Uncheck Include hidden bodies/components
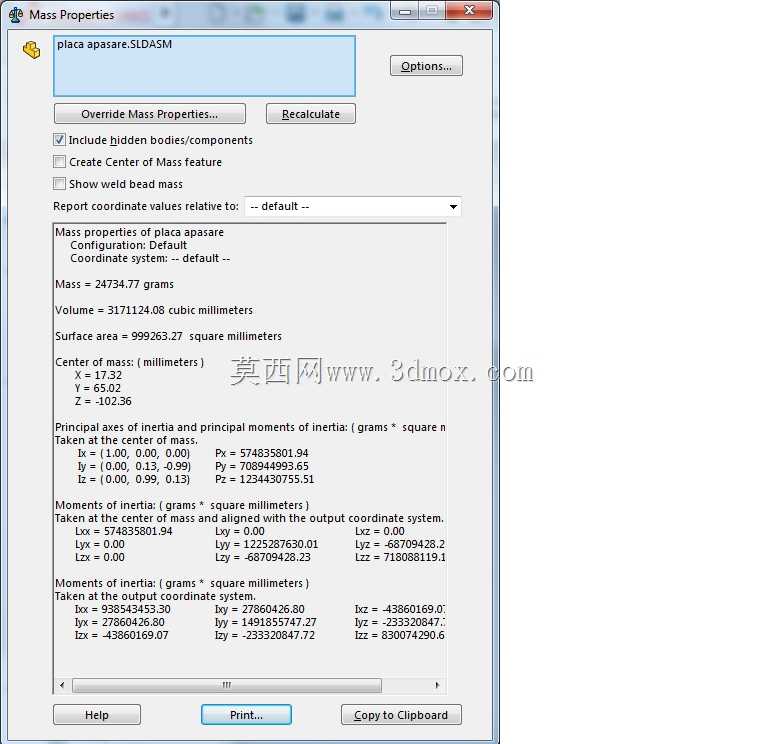Image resolution: width=764 pixels, height=744 pixels. 59,140
